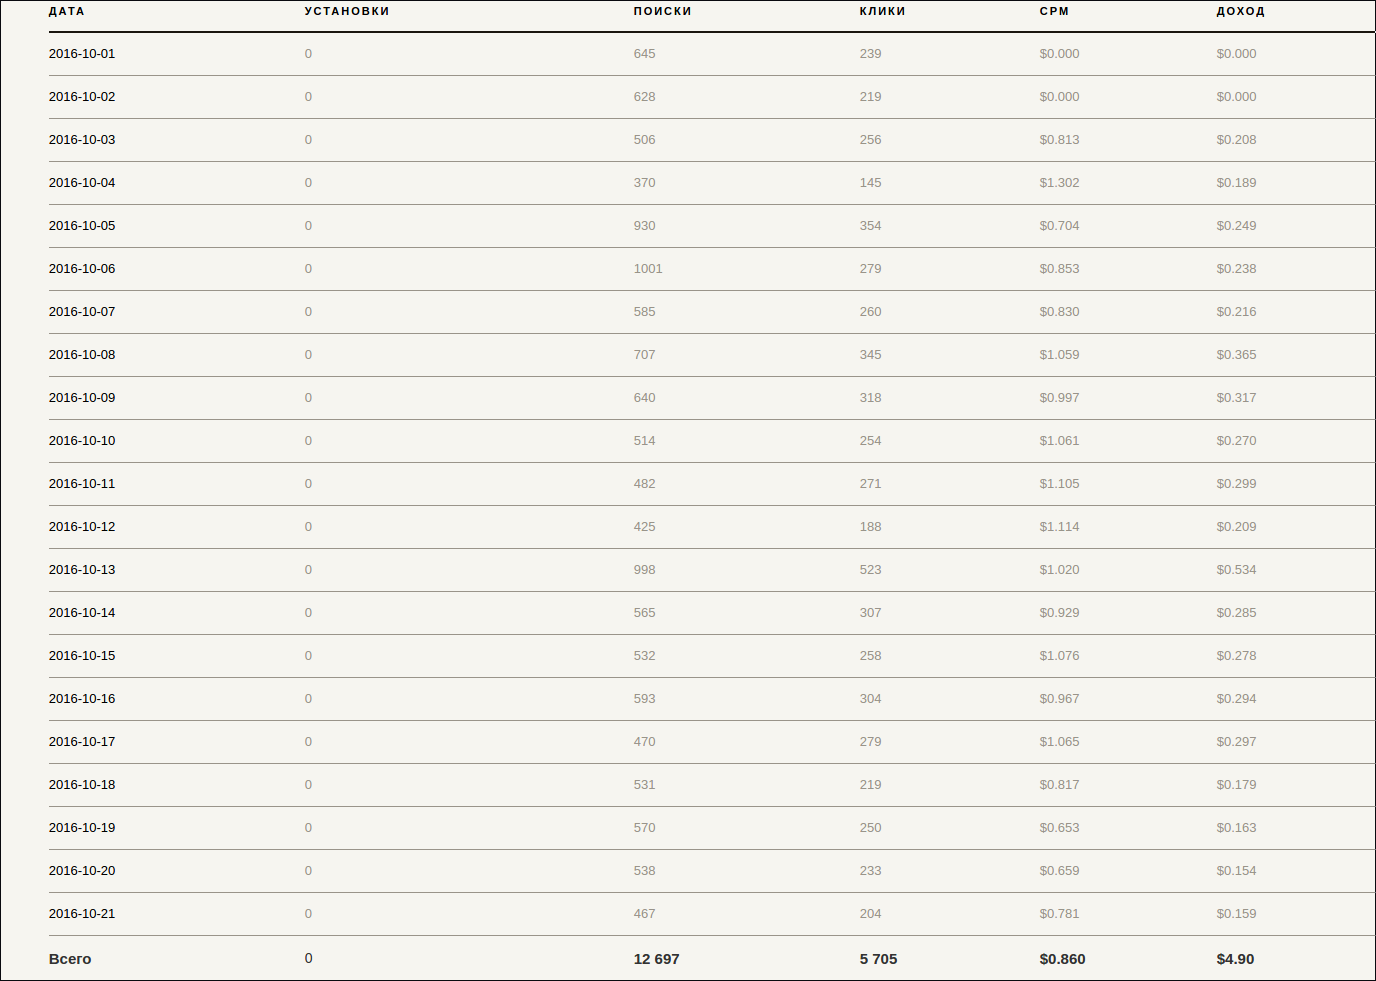The image size is (1376, 981).
Task: Click the 2016-10-13 date cell
Action: click(82, 570)
